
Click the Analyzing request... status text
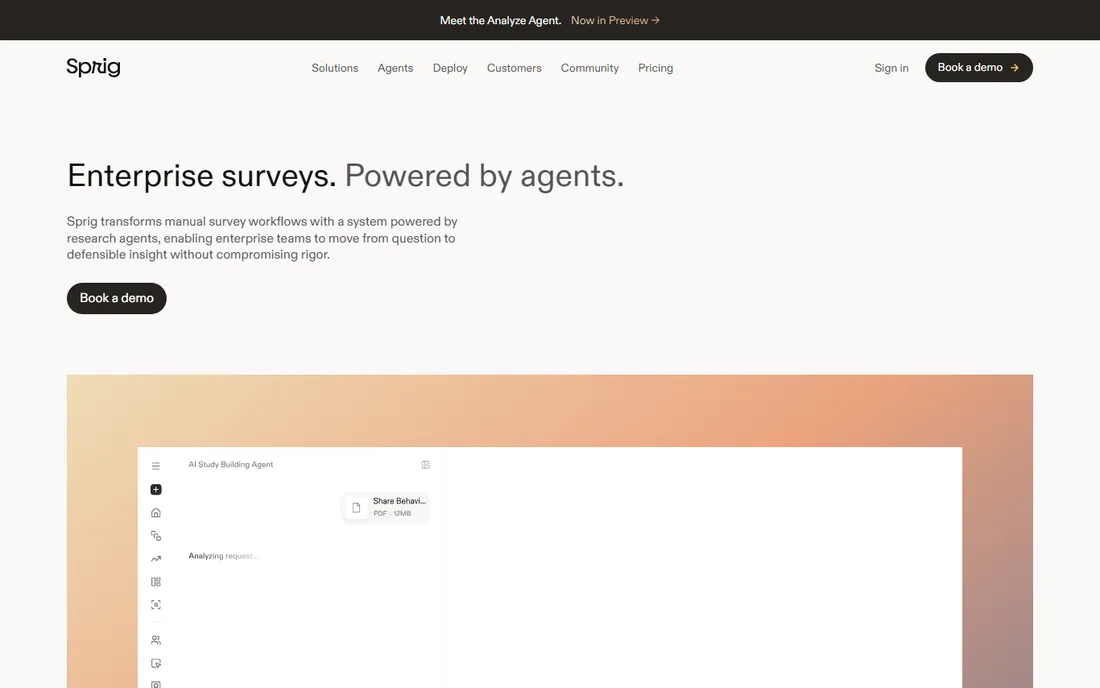click(223, 556)
